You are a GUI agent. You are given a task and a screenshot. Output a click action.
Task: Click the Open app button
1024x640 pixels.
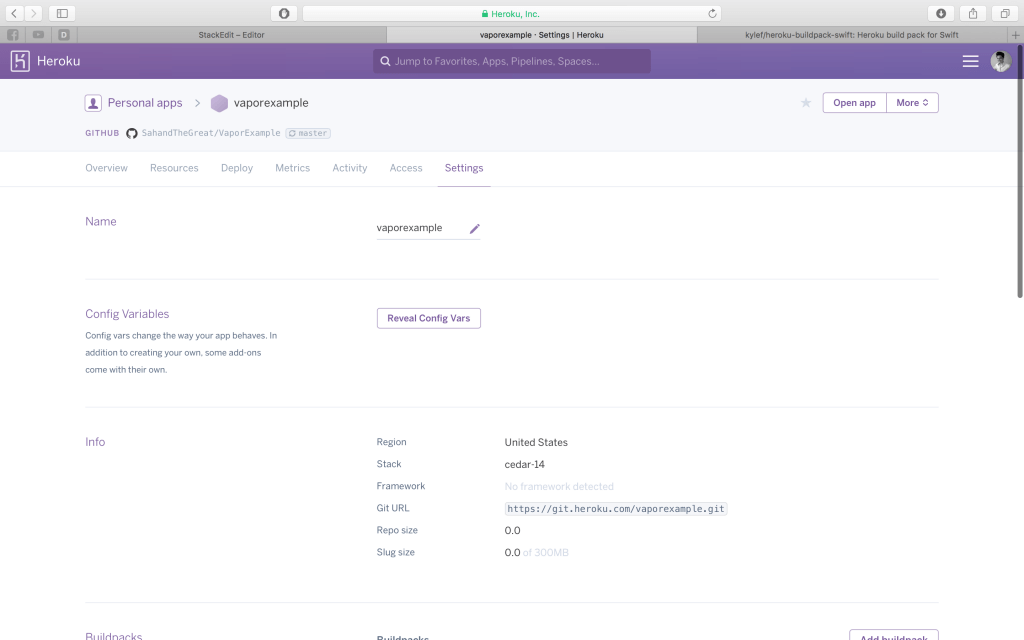[x=854, y=103]
